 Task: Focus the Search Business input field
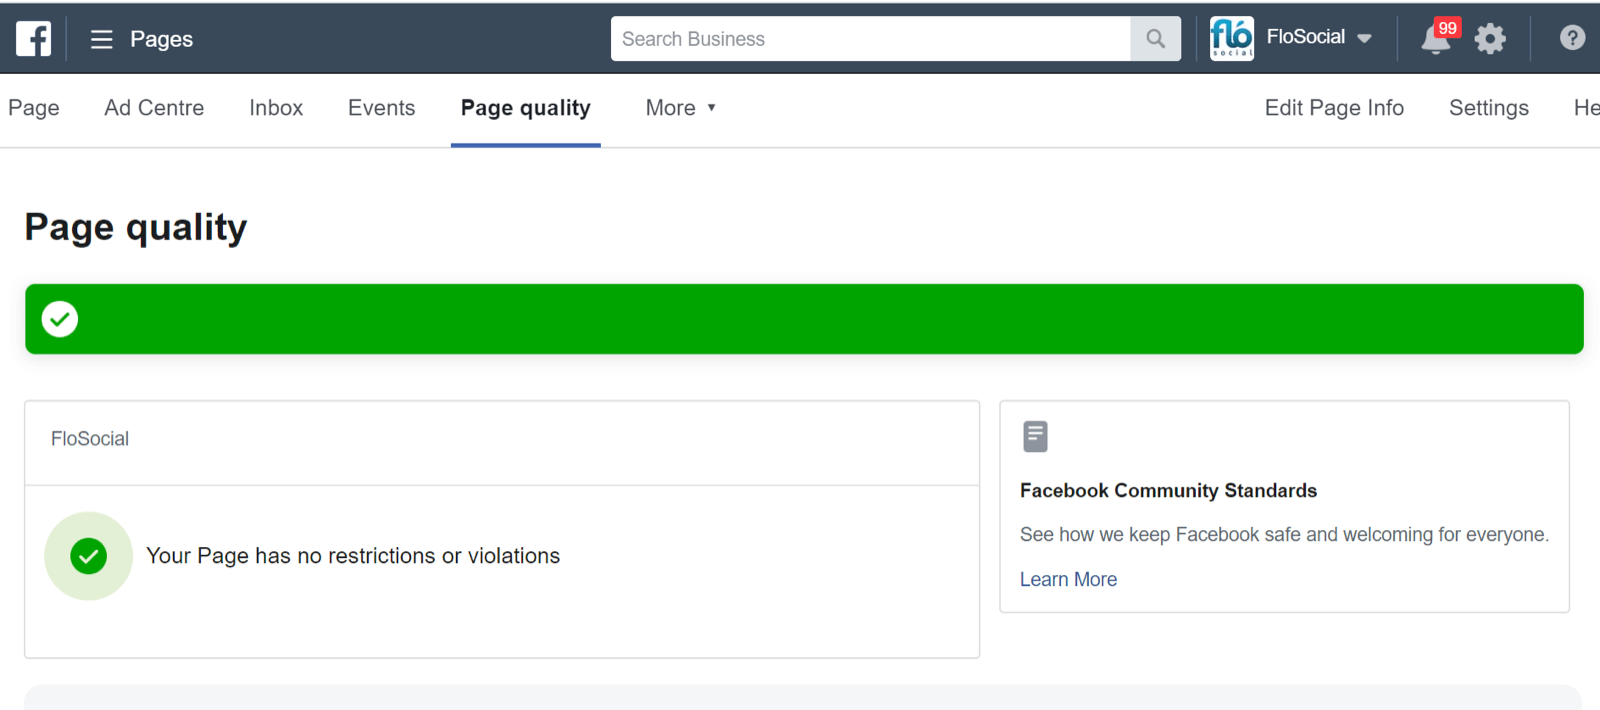pos(870,39)
